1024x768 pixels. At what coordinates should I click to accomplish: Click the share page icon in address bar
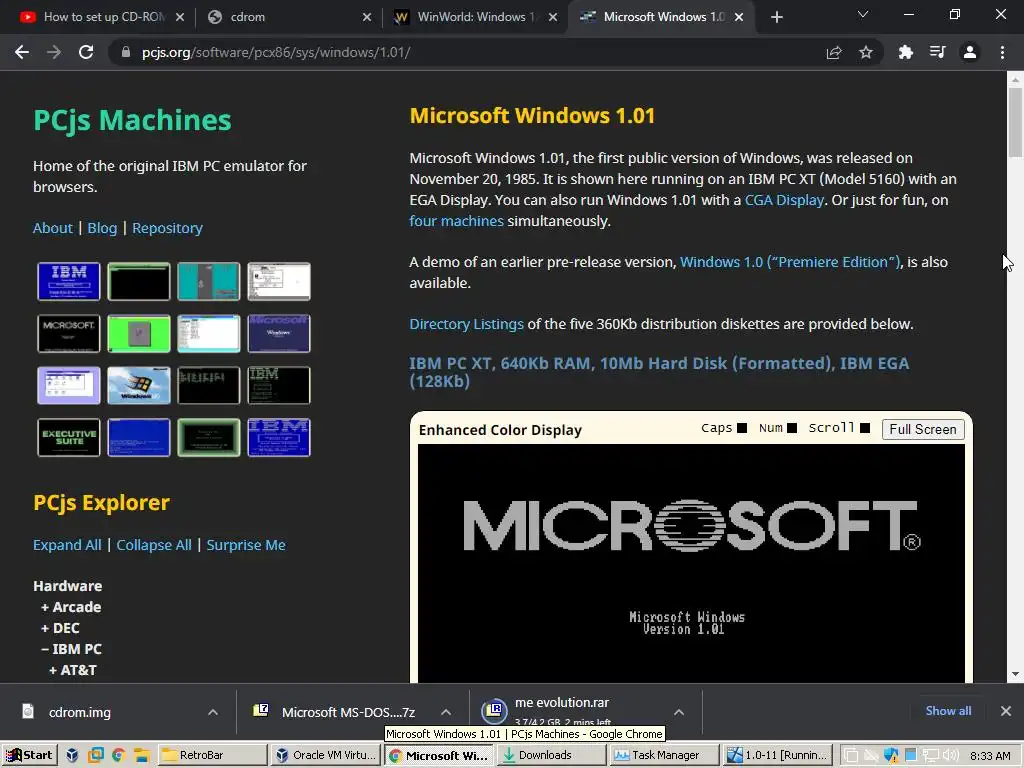coord(834,52)
